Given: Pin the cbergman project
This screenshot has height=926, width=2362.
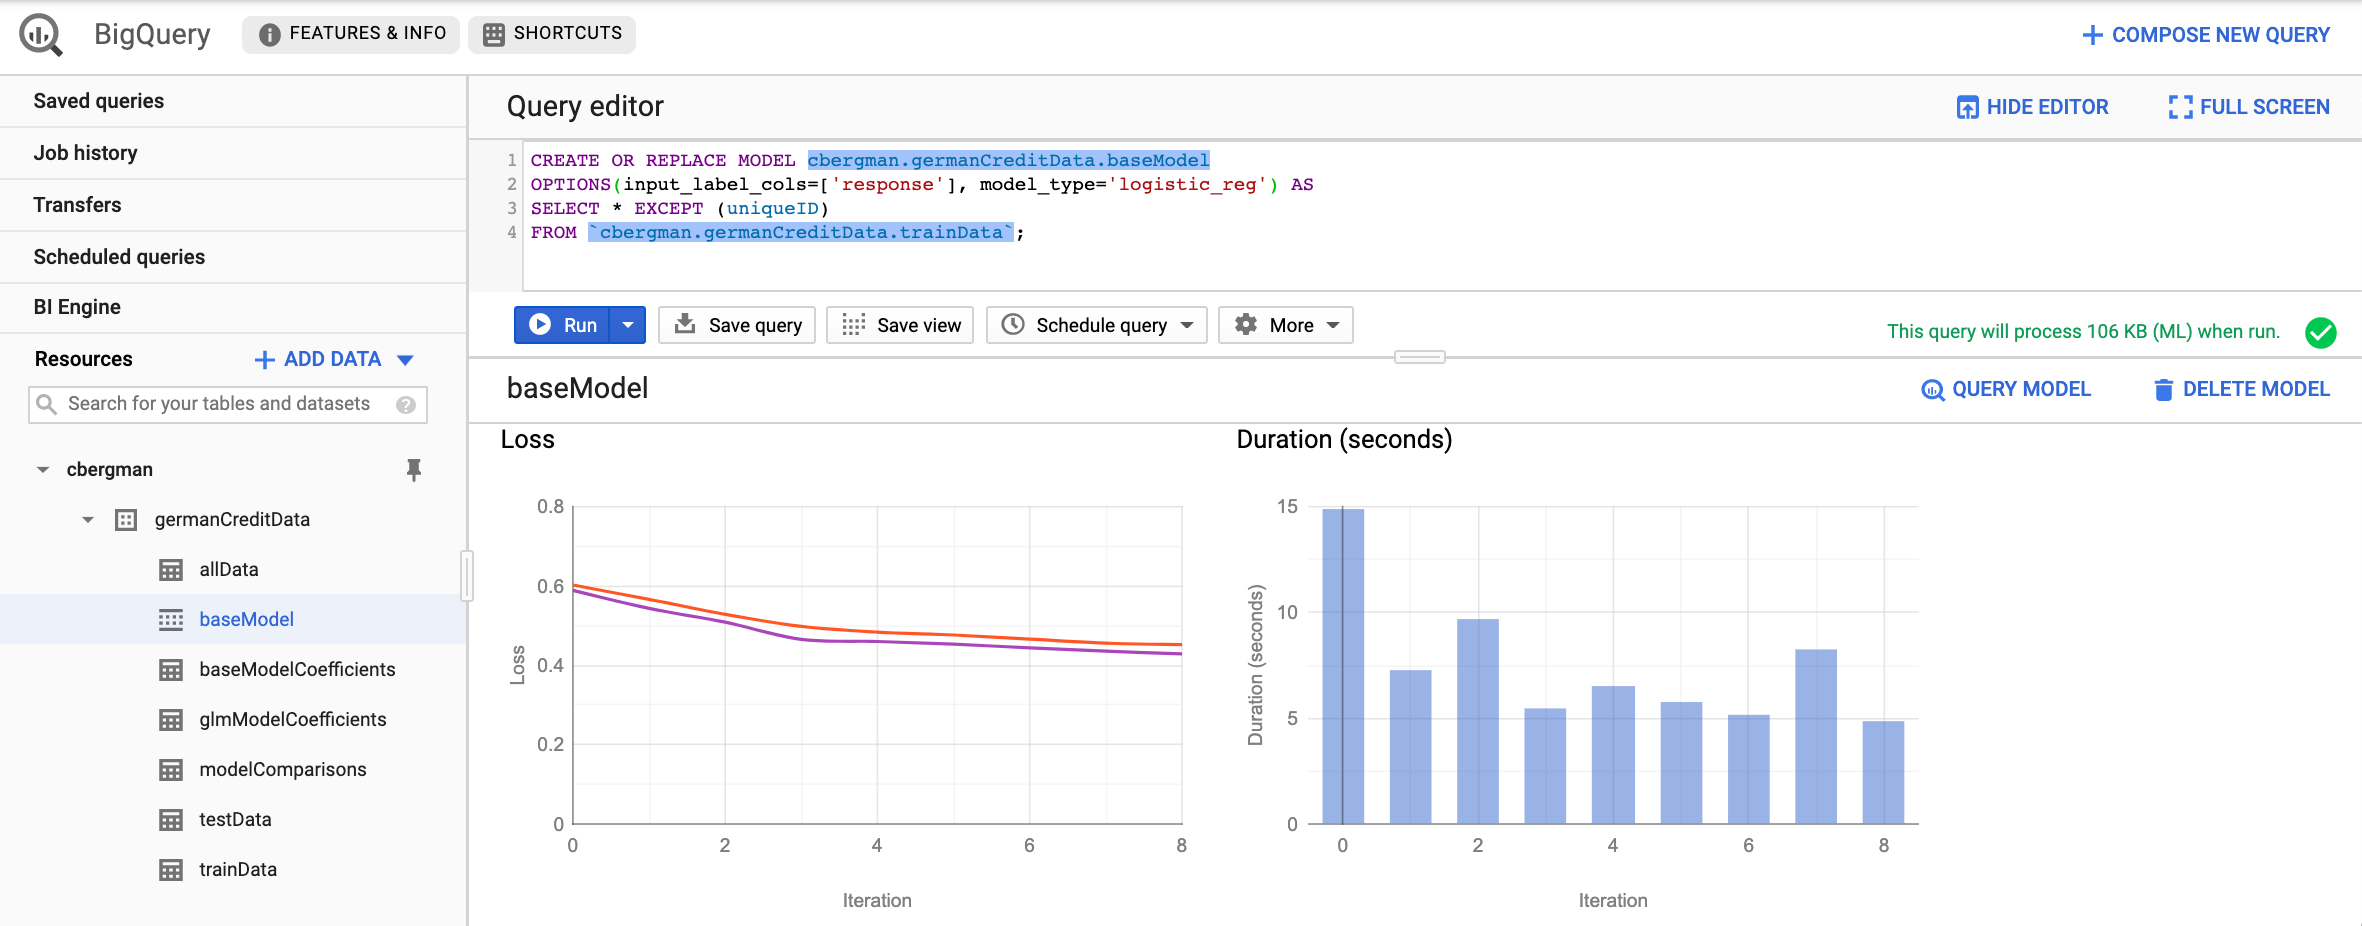Looking at the screenshot, I should (x=414, y=469).
